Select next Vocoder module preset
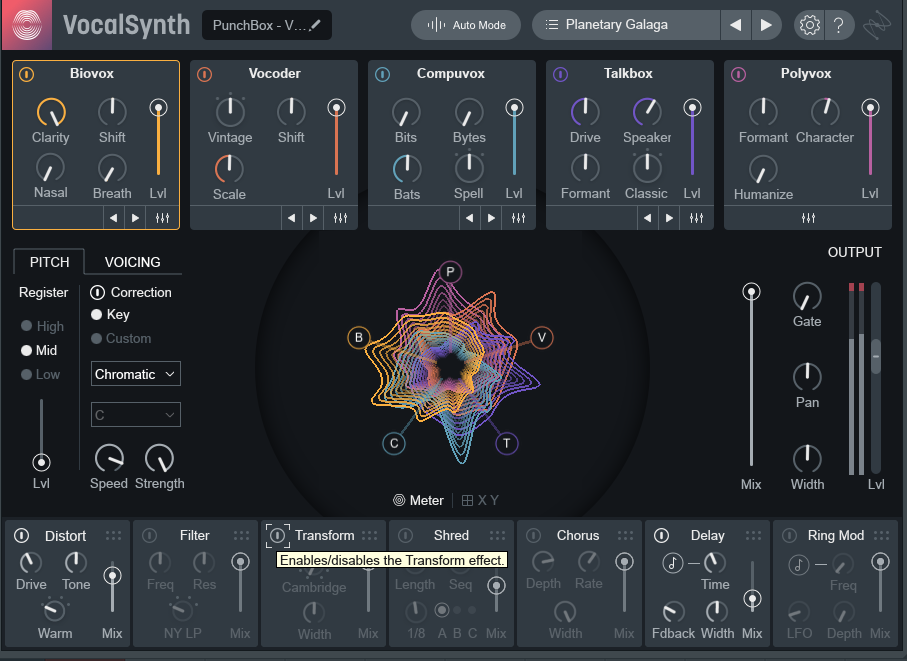Image resolution: width=907 pixels, height=661 pixels. click(x=314, y=218)
